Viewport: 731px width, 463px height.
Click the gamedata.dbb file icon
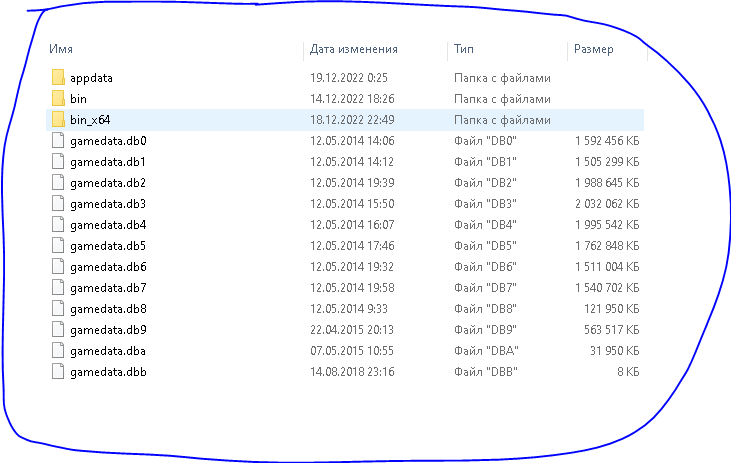(57, 372)
